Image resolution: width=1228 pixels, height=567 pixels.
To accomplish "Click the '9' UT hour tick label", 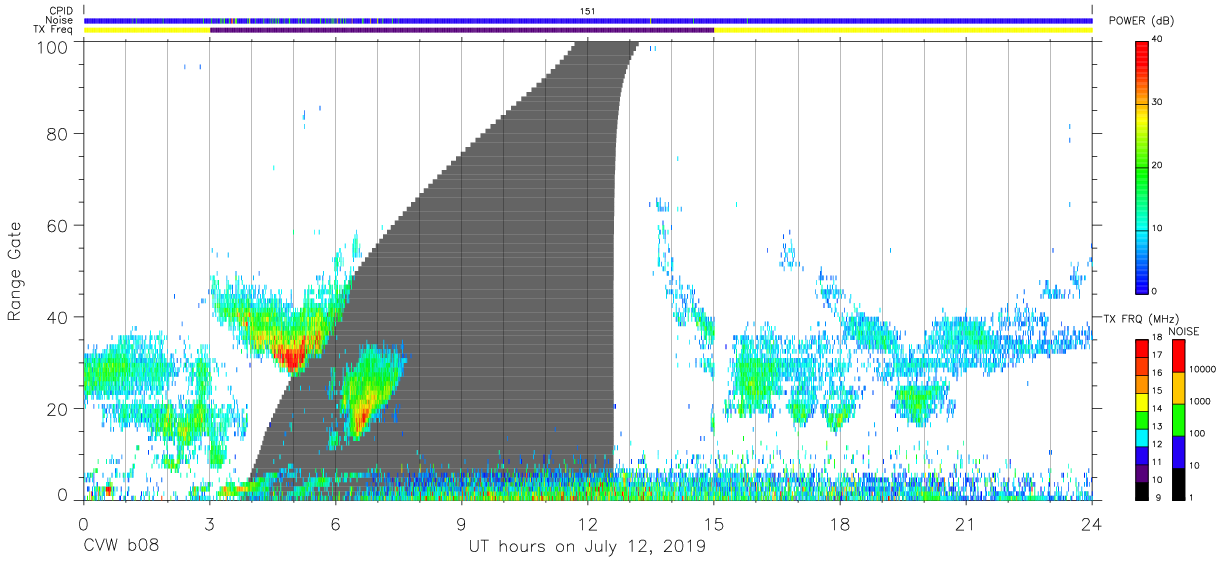I will click(461, 523).
